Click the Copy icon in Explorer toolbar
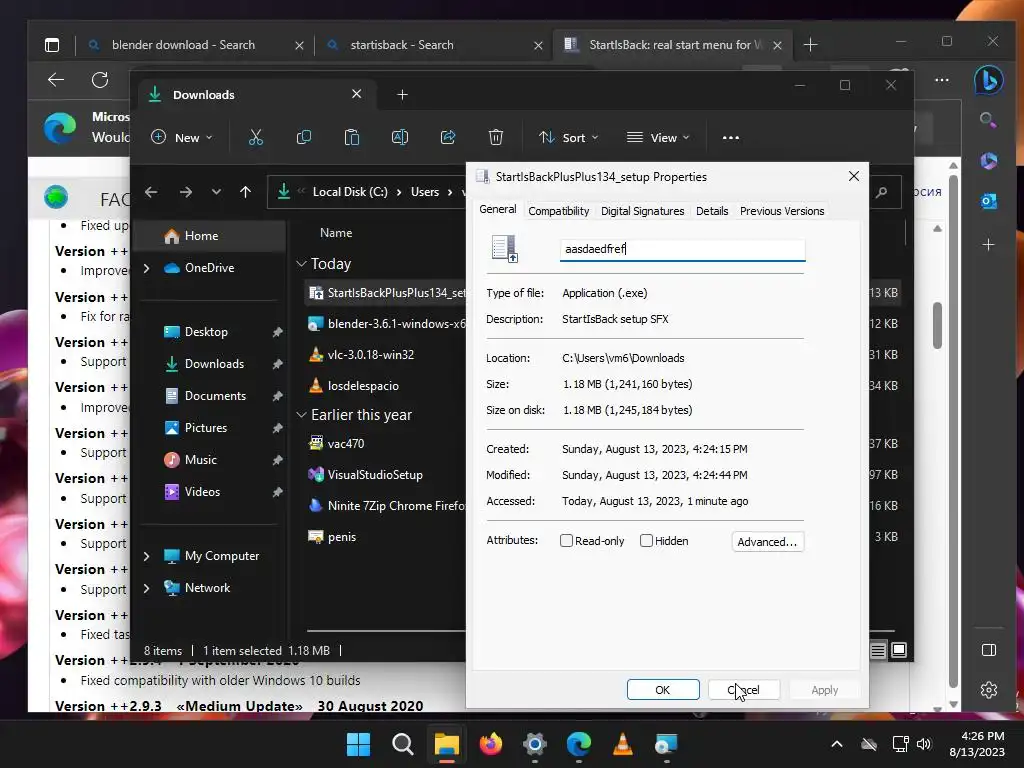This screenshot has width=1024, height=768. click(304, 137)
